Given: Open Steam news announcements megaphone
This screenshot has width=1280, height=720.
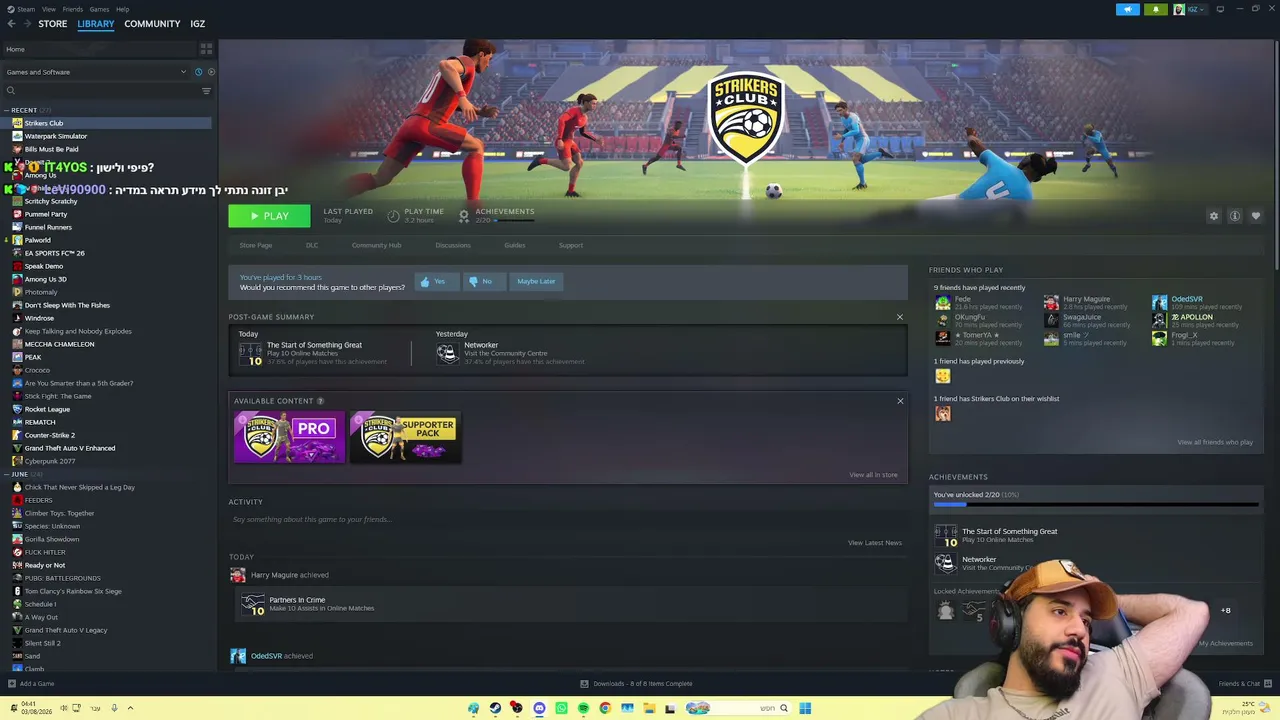Looking at the screenshot, I should point(1128,10).
